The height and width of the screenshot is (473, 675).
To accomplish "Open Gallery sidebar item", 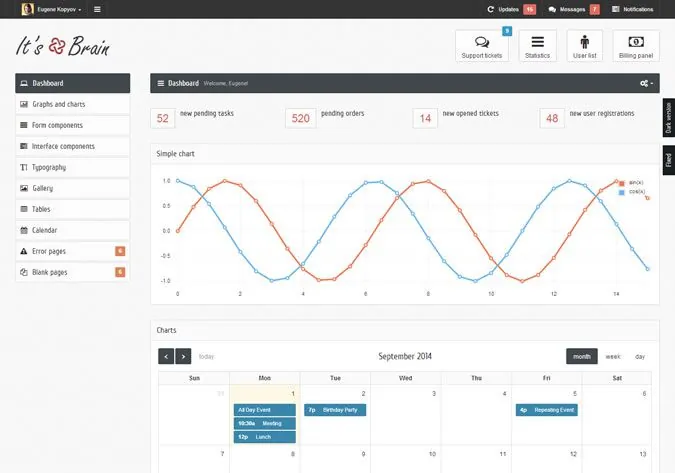I will tap(73, 188).
